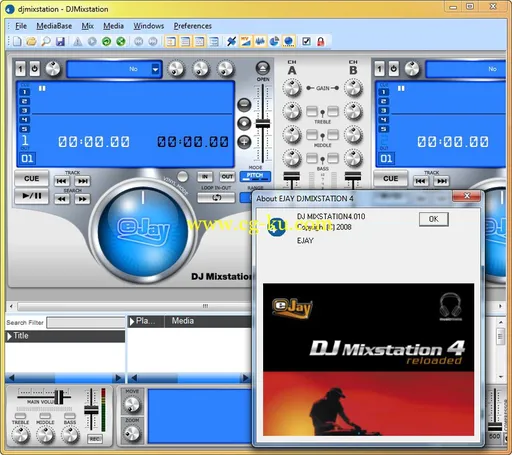Screen dimensions: 512x455
Task: Click the waveform ZOOM knob
Action: pyautogui.click(x=132, y=434)
